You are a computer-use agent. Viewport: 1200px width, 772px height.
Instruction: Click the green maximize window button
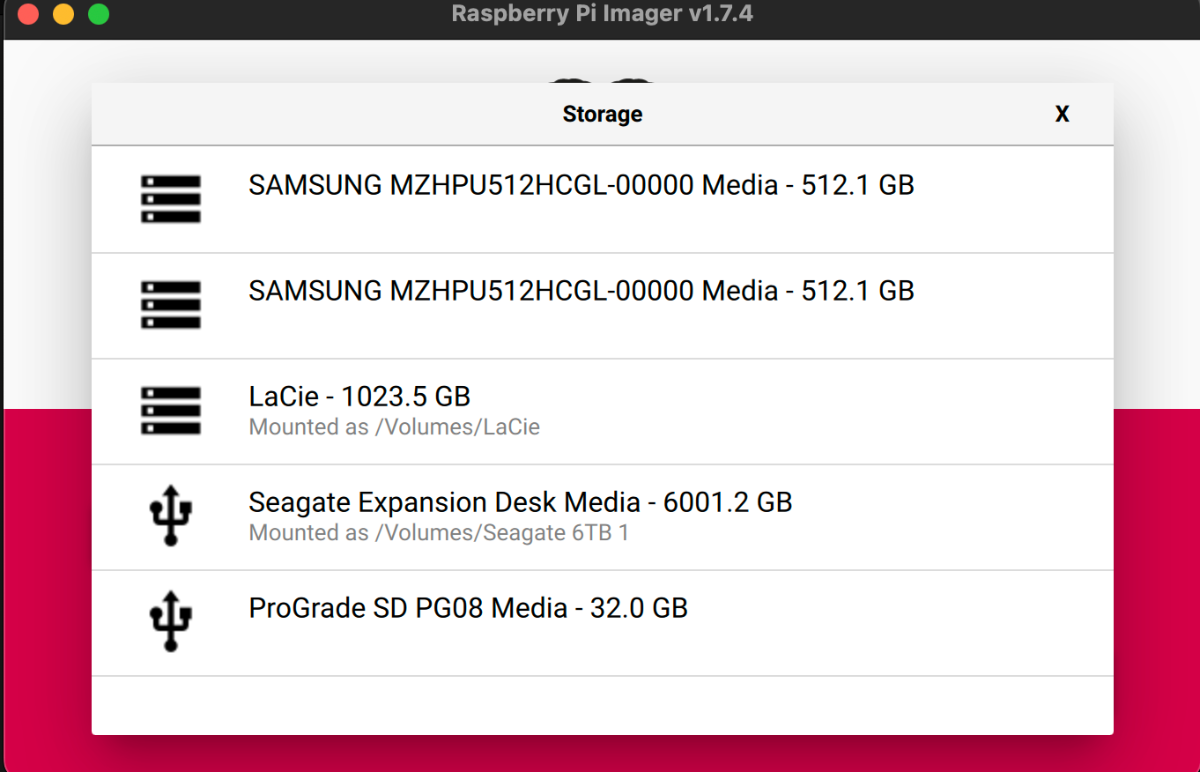[98, 15]
